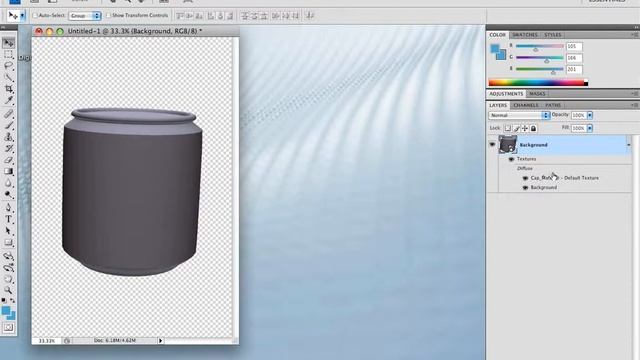Select the Gradient tool
640x360 pixels.
(x=8, y=171)
